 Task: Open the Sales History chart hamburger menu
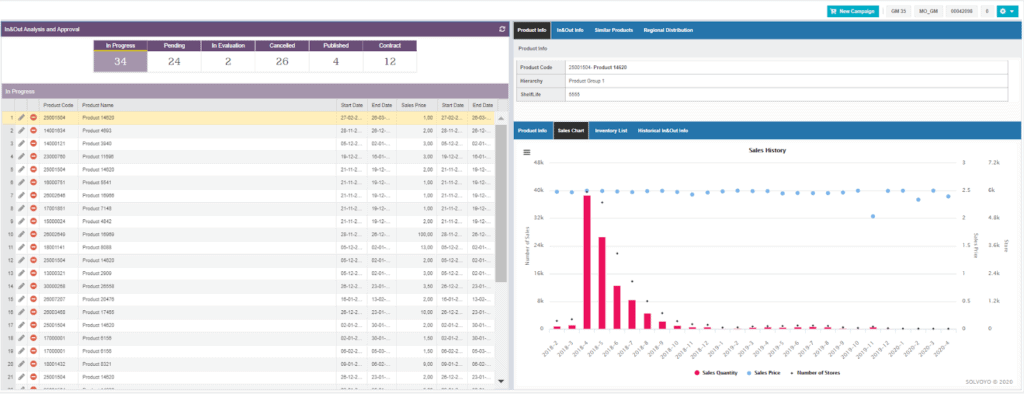pos(526,152)
